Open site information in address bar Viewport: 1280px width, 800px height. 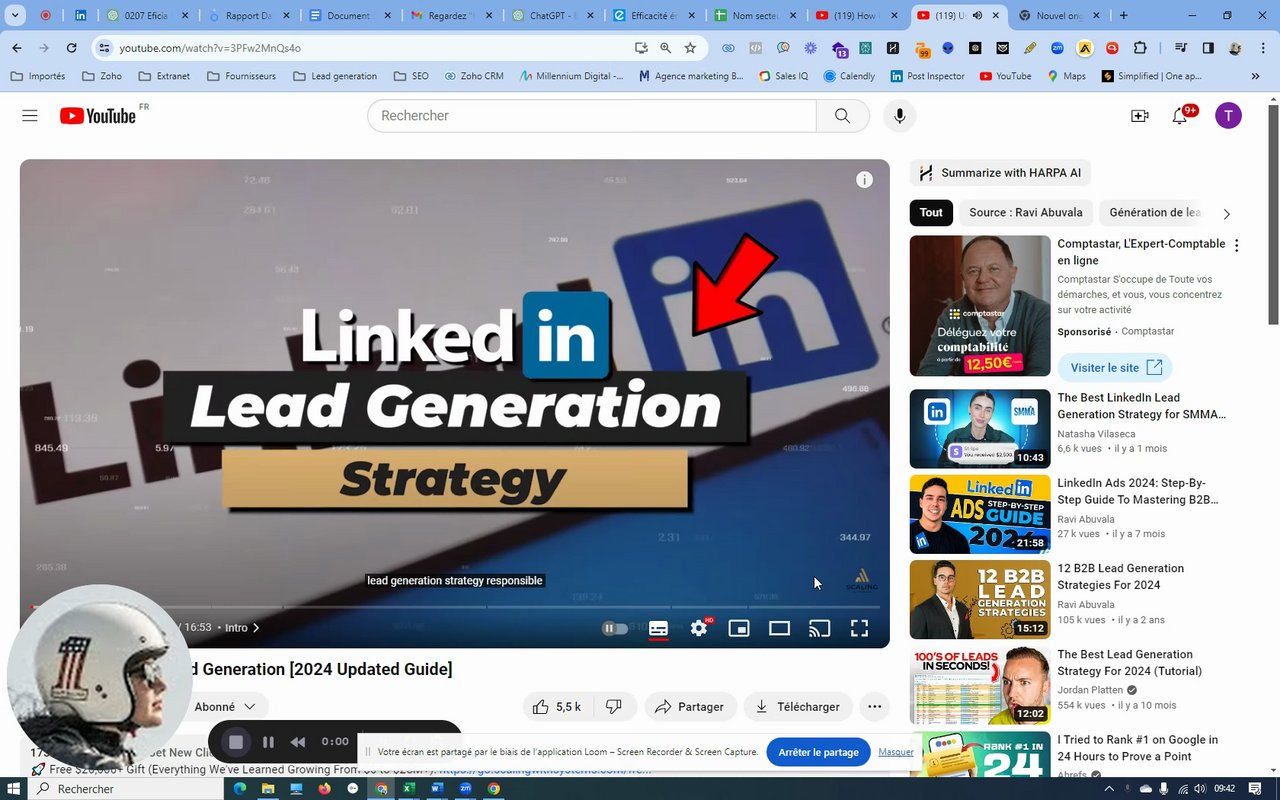104,48
